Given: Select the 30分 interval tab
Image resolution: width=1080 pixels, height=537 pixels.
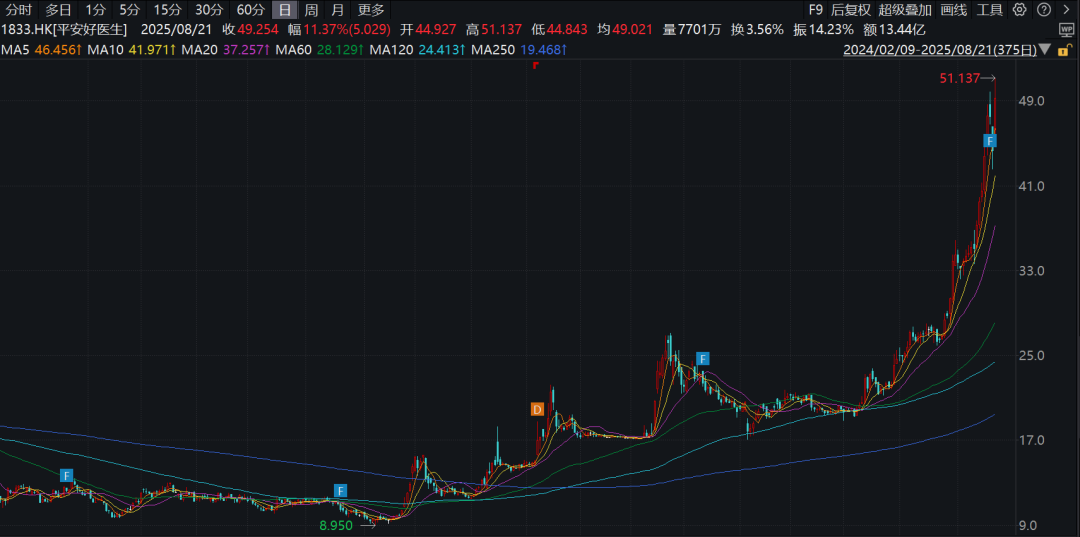Looking at the screenshot, I should (x=209, y=10).
